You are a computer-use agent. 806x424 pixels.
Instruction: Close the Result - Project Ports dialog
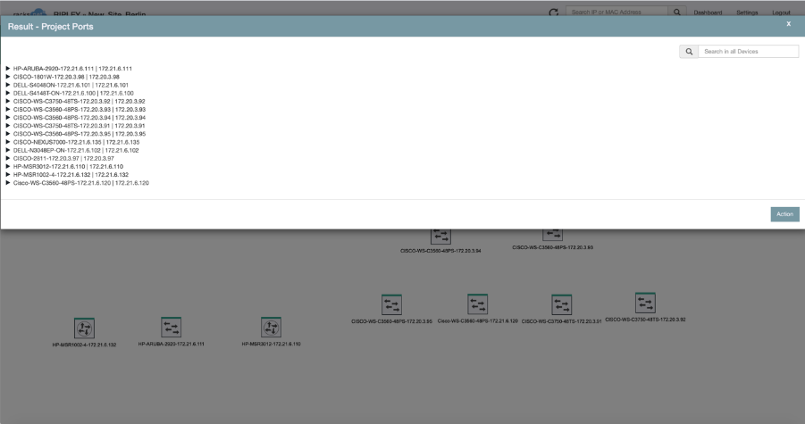click(789, 24)
